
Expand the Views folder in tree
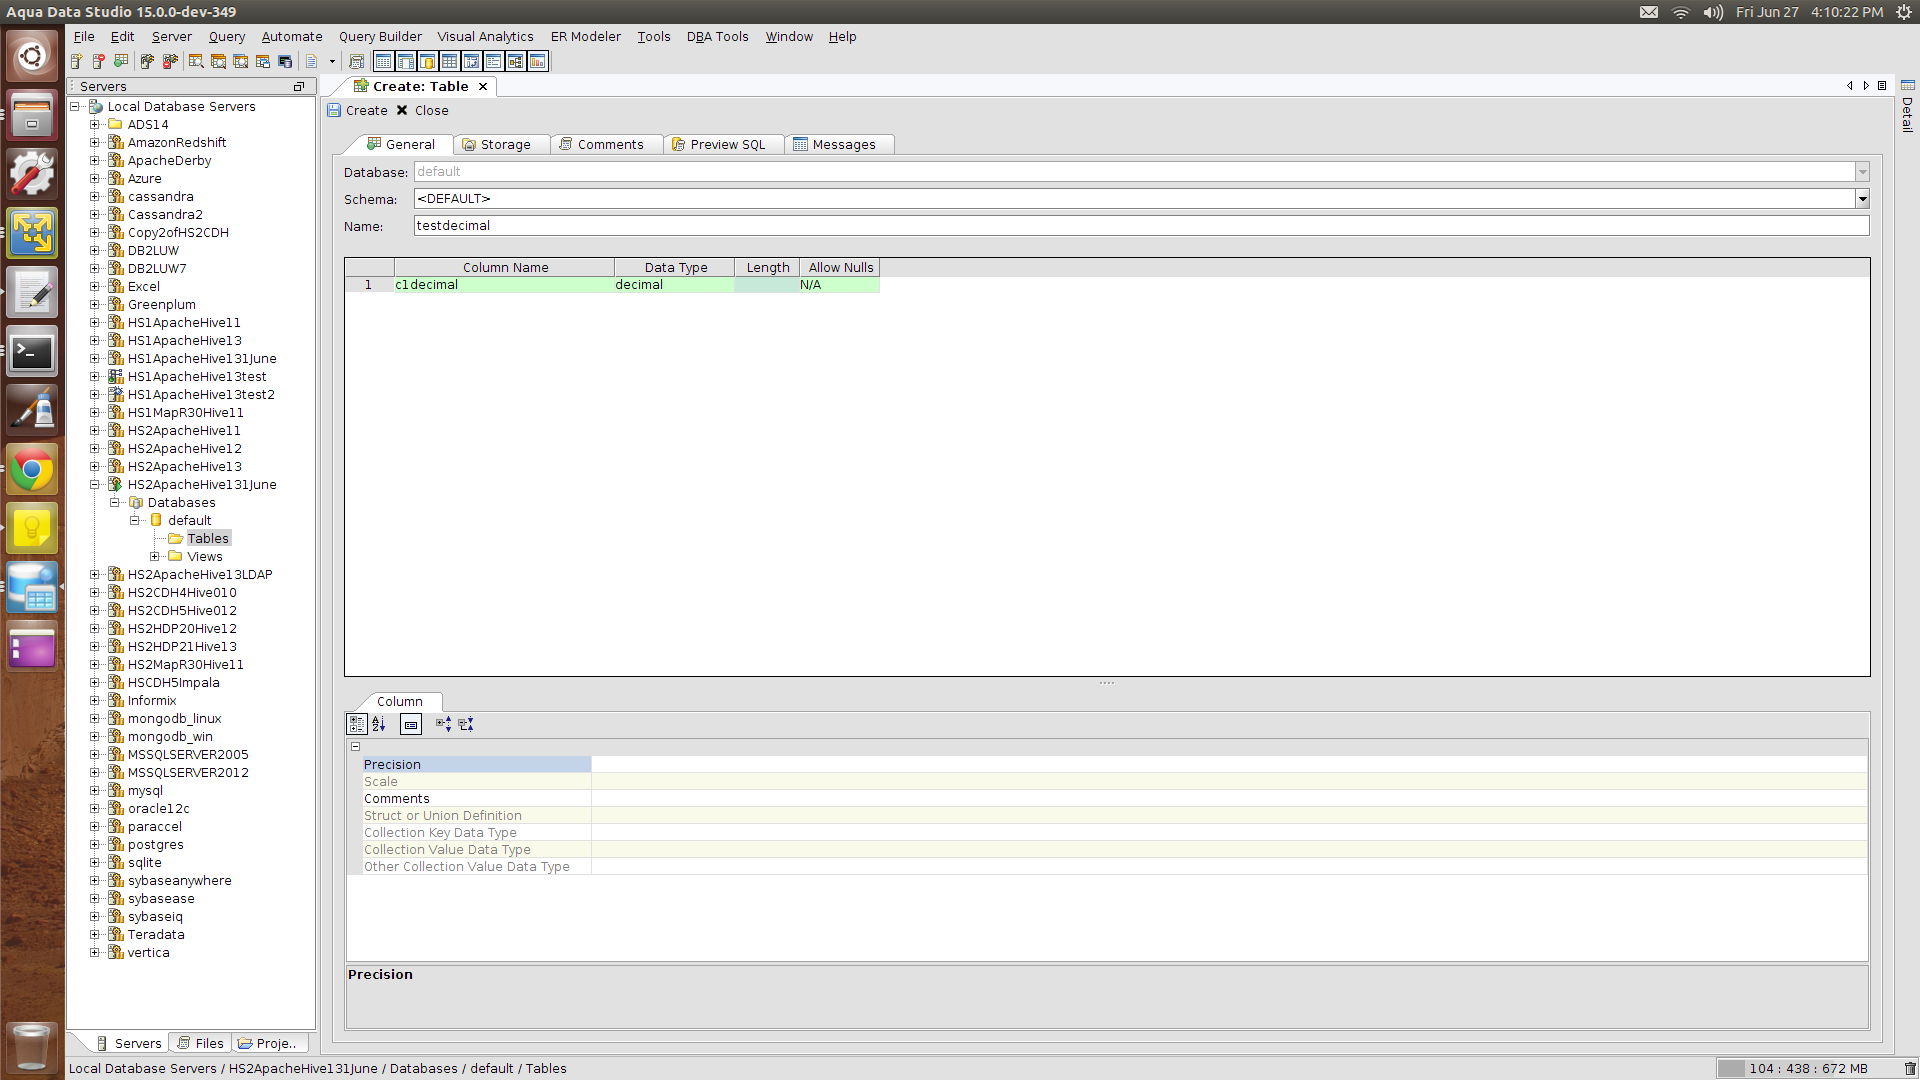pos(155,557)
